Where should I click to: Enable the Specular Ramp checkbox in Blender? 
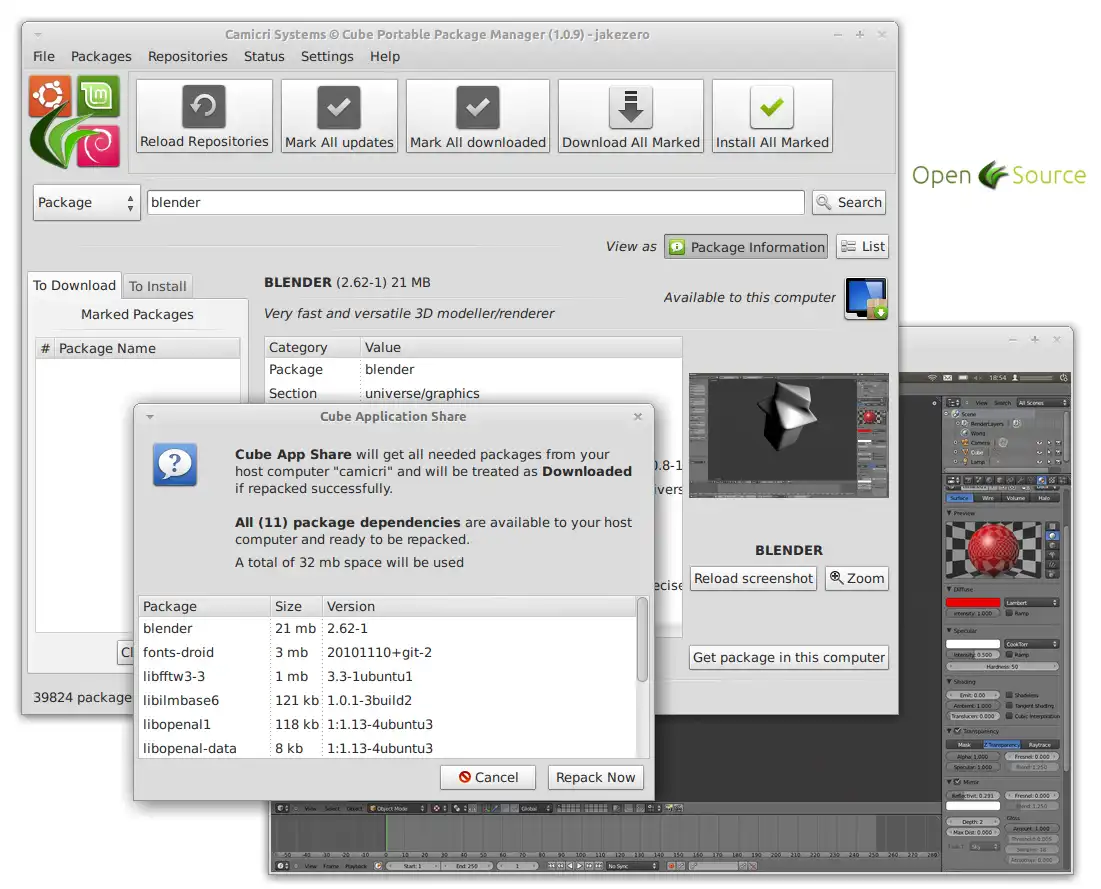coord(1009,654)
